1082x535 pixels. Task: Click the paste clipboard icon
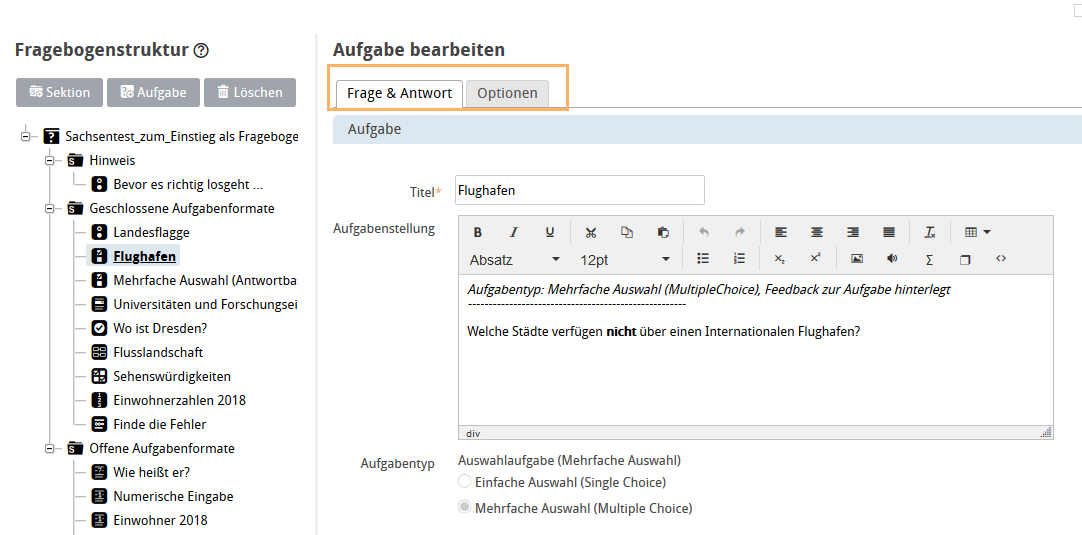(663, 233)
